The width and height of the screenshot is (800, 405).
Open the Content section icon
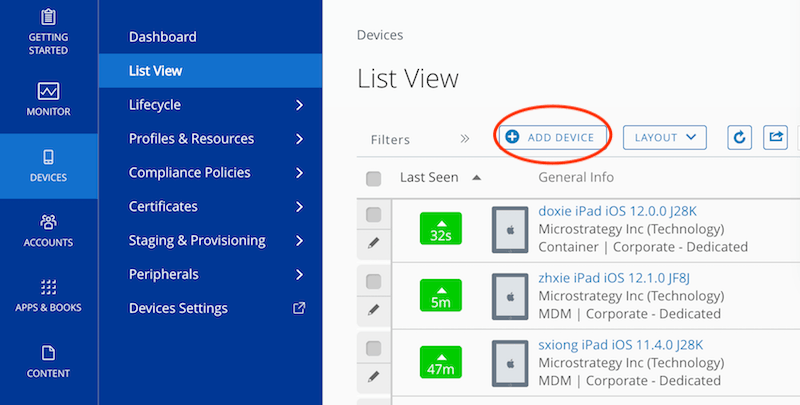tap(48, 353)
